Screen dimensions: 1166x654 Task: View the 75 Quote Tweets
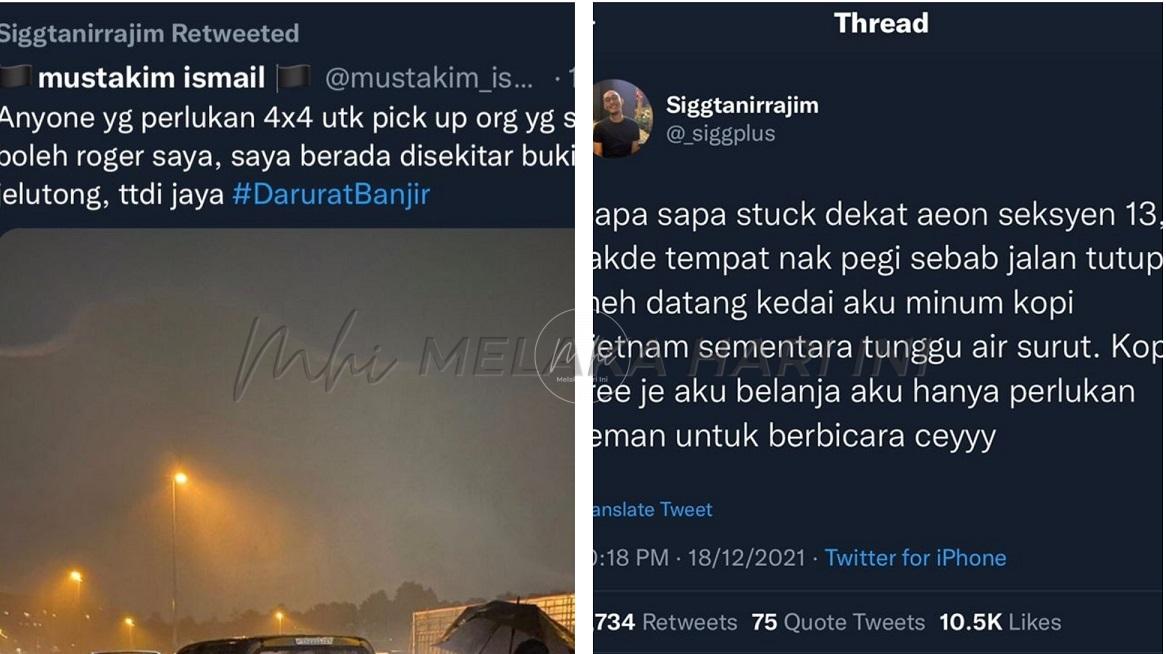pyautogui.click(x=838, y=622)
